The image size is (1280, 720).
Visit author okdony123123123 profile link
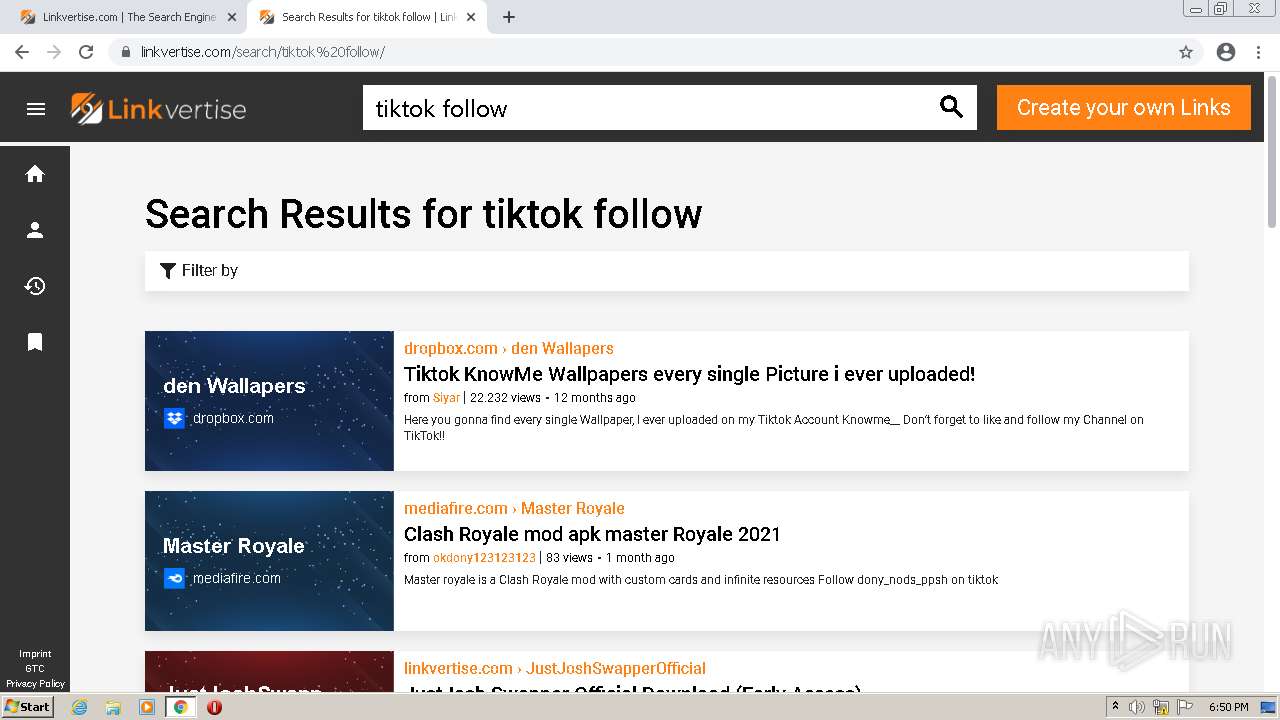pyautogui.click(x=484, y=558)
